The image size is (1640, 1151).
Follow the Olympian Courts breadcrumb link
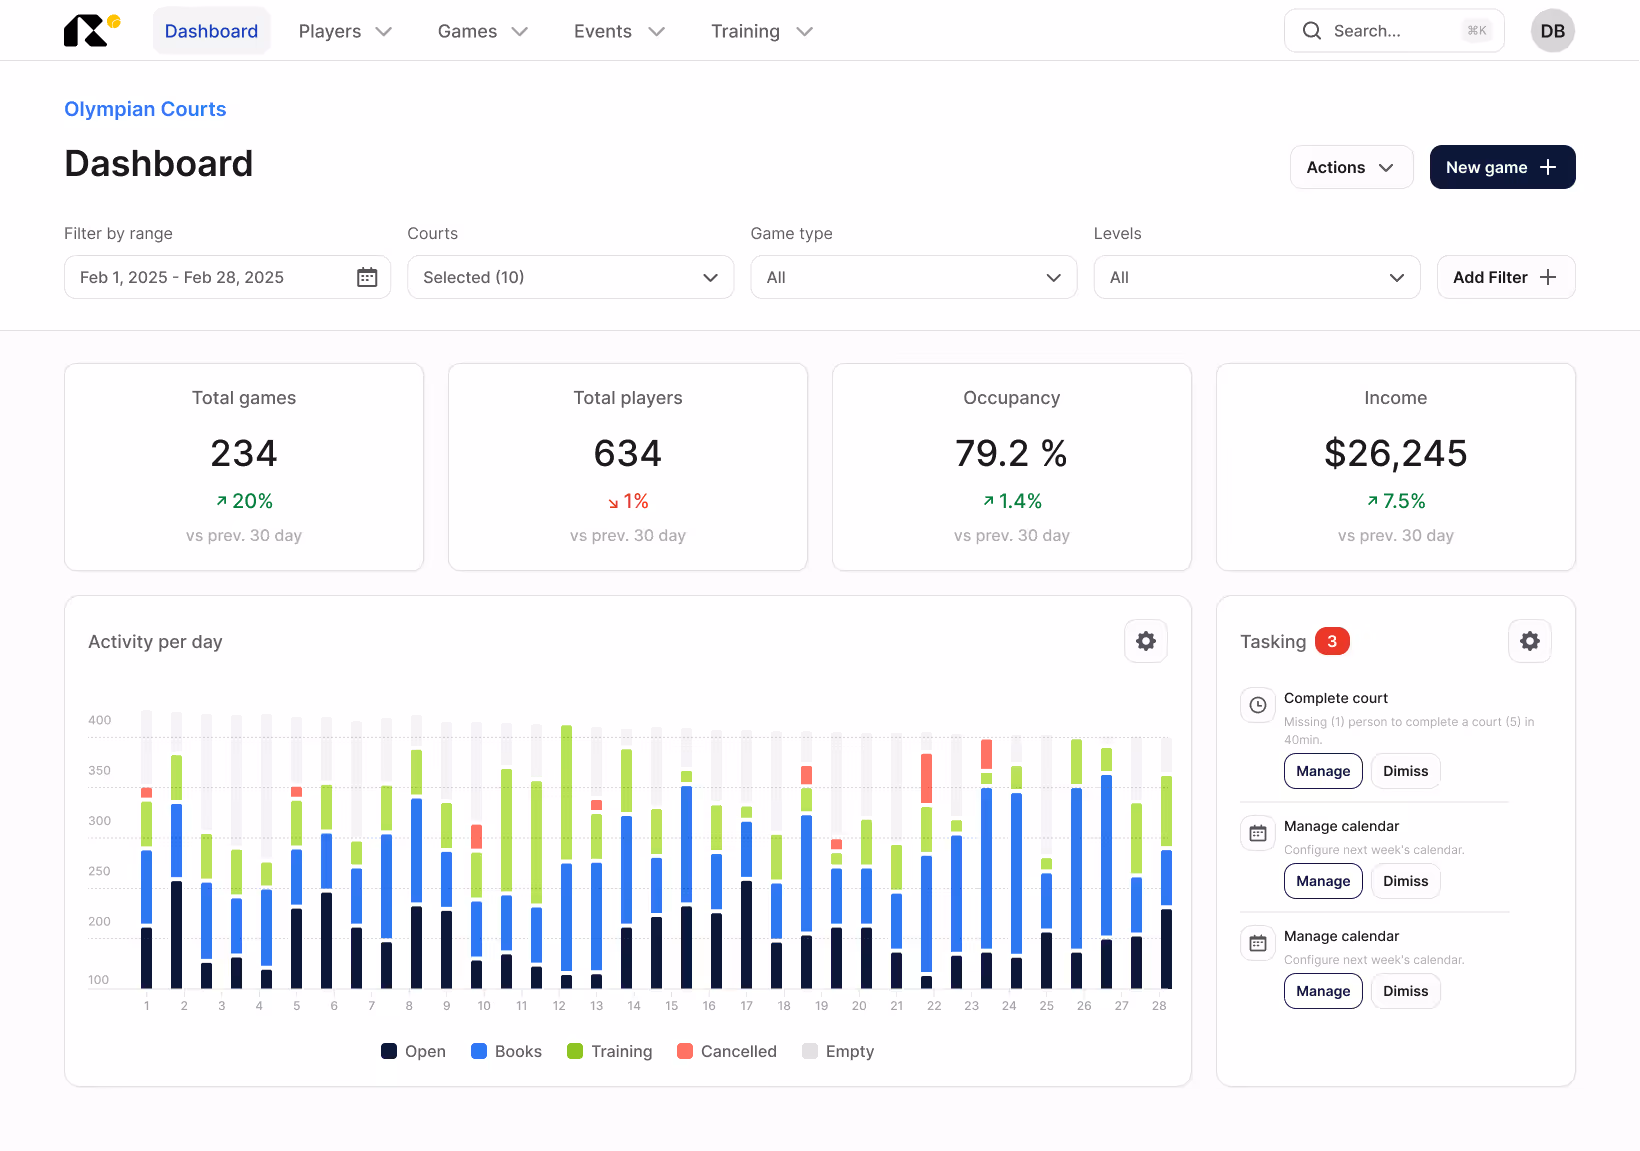click(x=145, y=109)
